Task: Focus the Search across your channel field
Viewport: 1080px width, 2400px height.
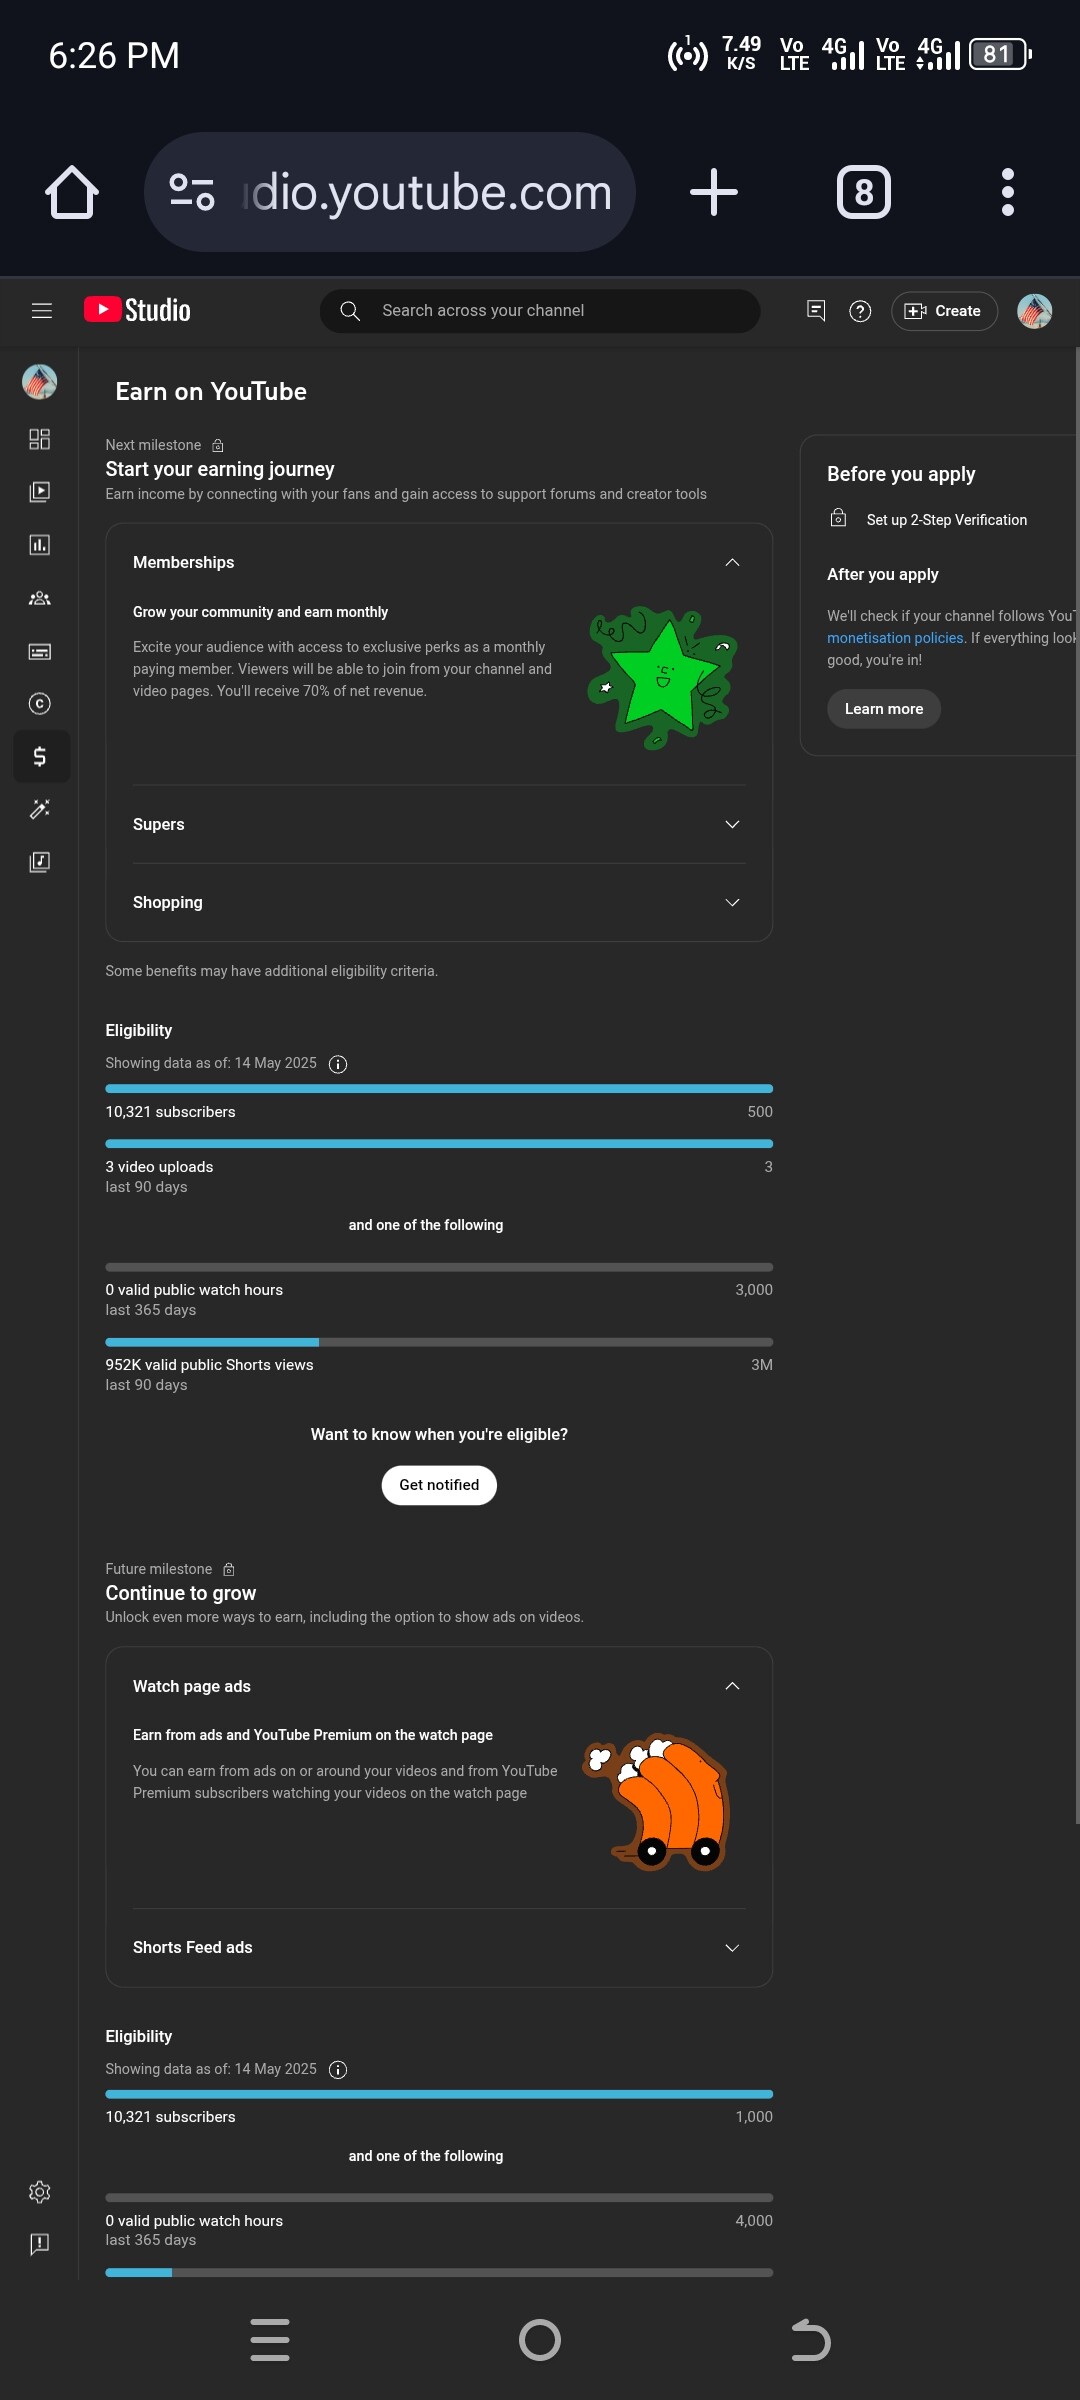Action: coord(540,311)
